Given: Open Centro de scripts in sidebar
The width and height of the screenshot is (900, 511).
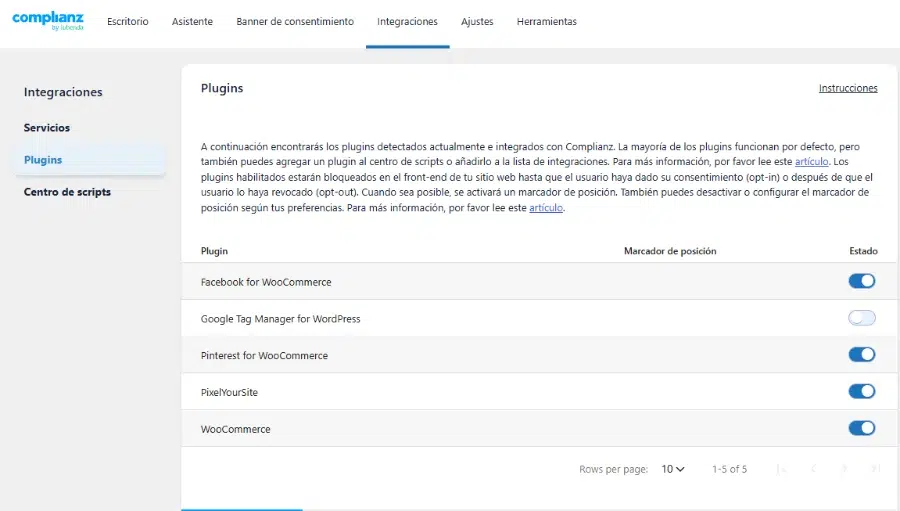Looking at the screenshot, I should pos(67,192).
